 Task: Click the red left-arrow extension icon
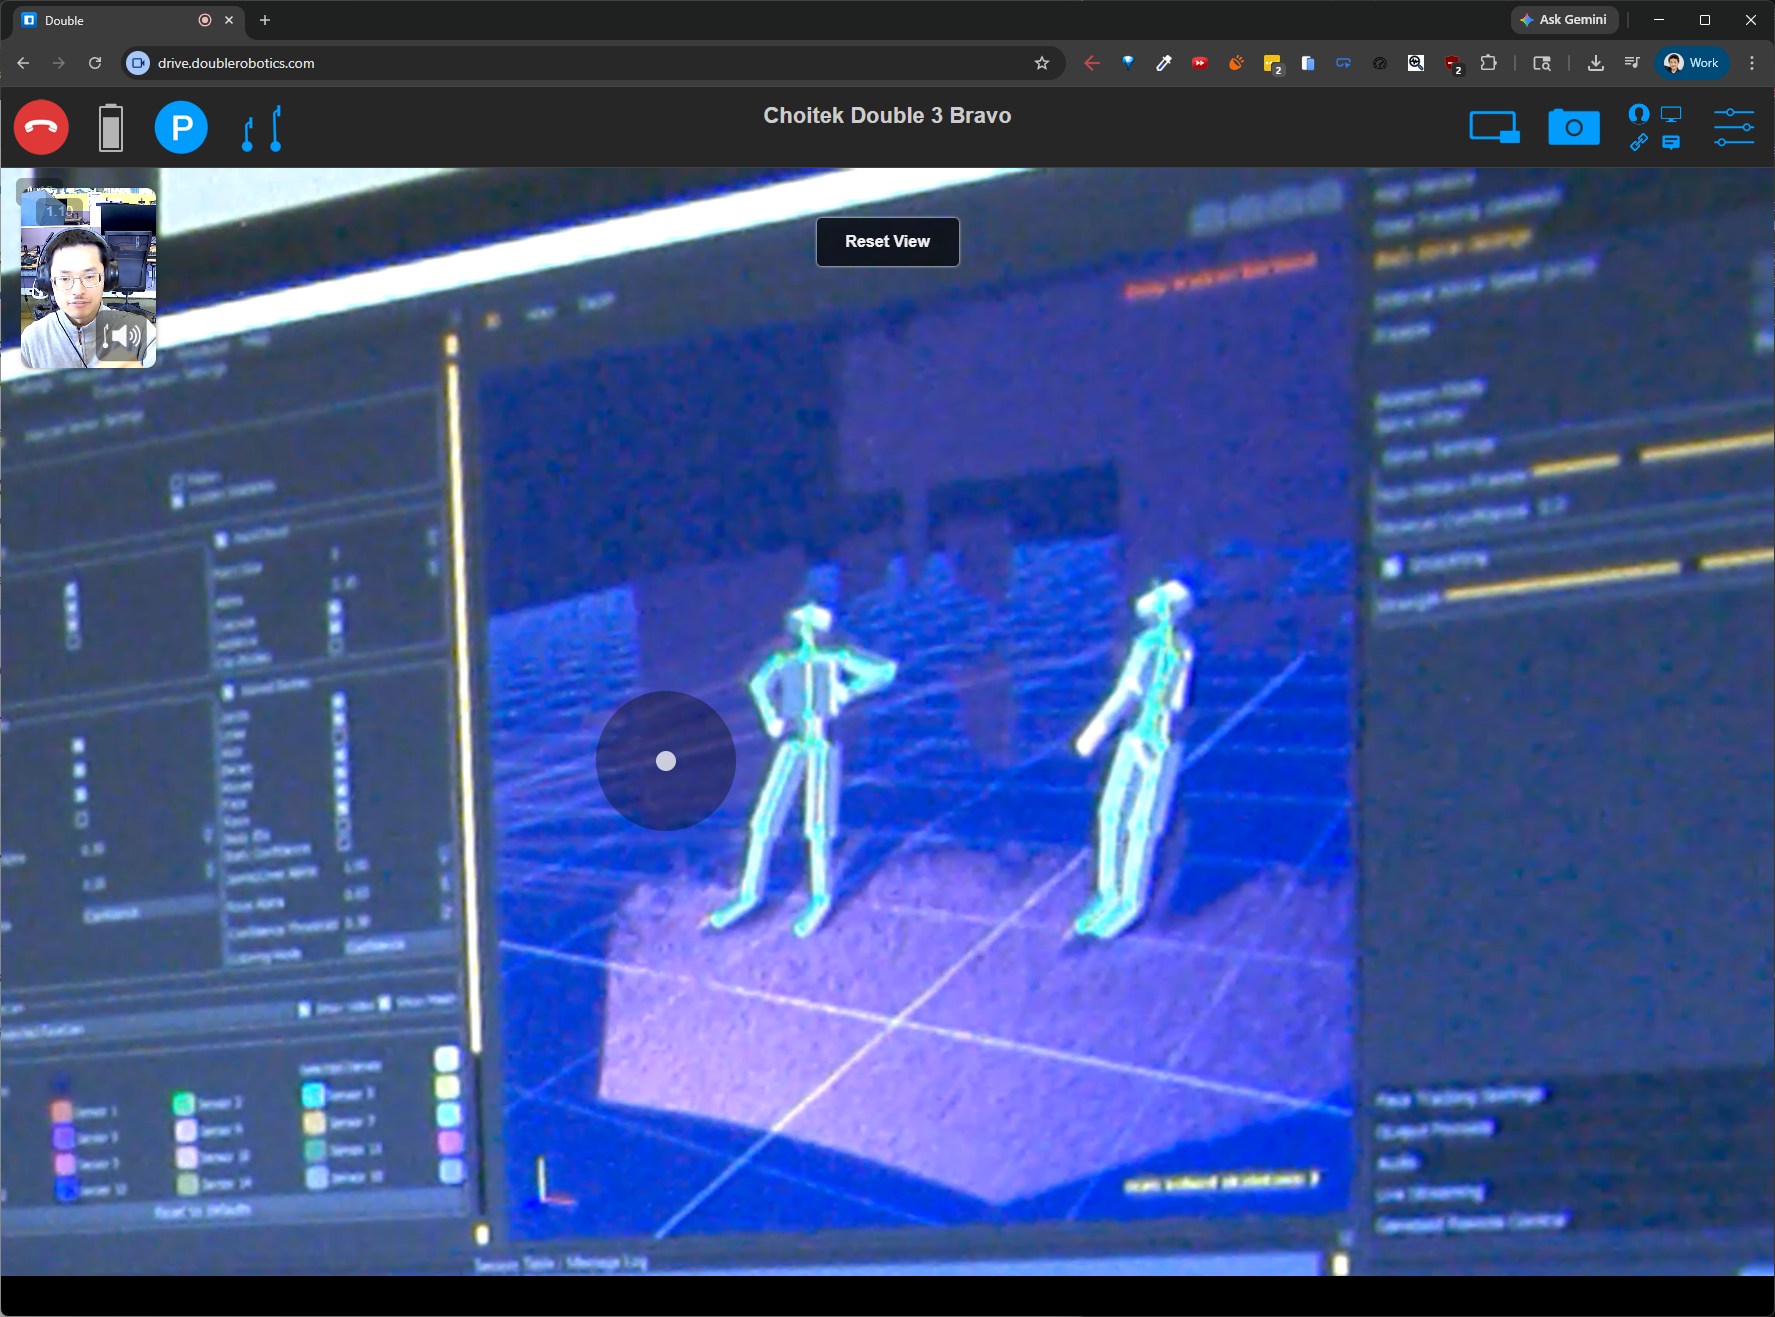point(1092,63)
